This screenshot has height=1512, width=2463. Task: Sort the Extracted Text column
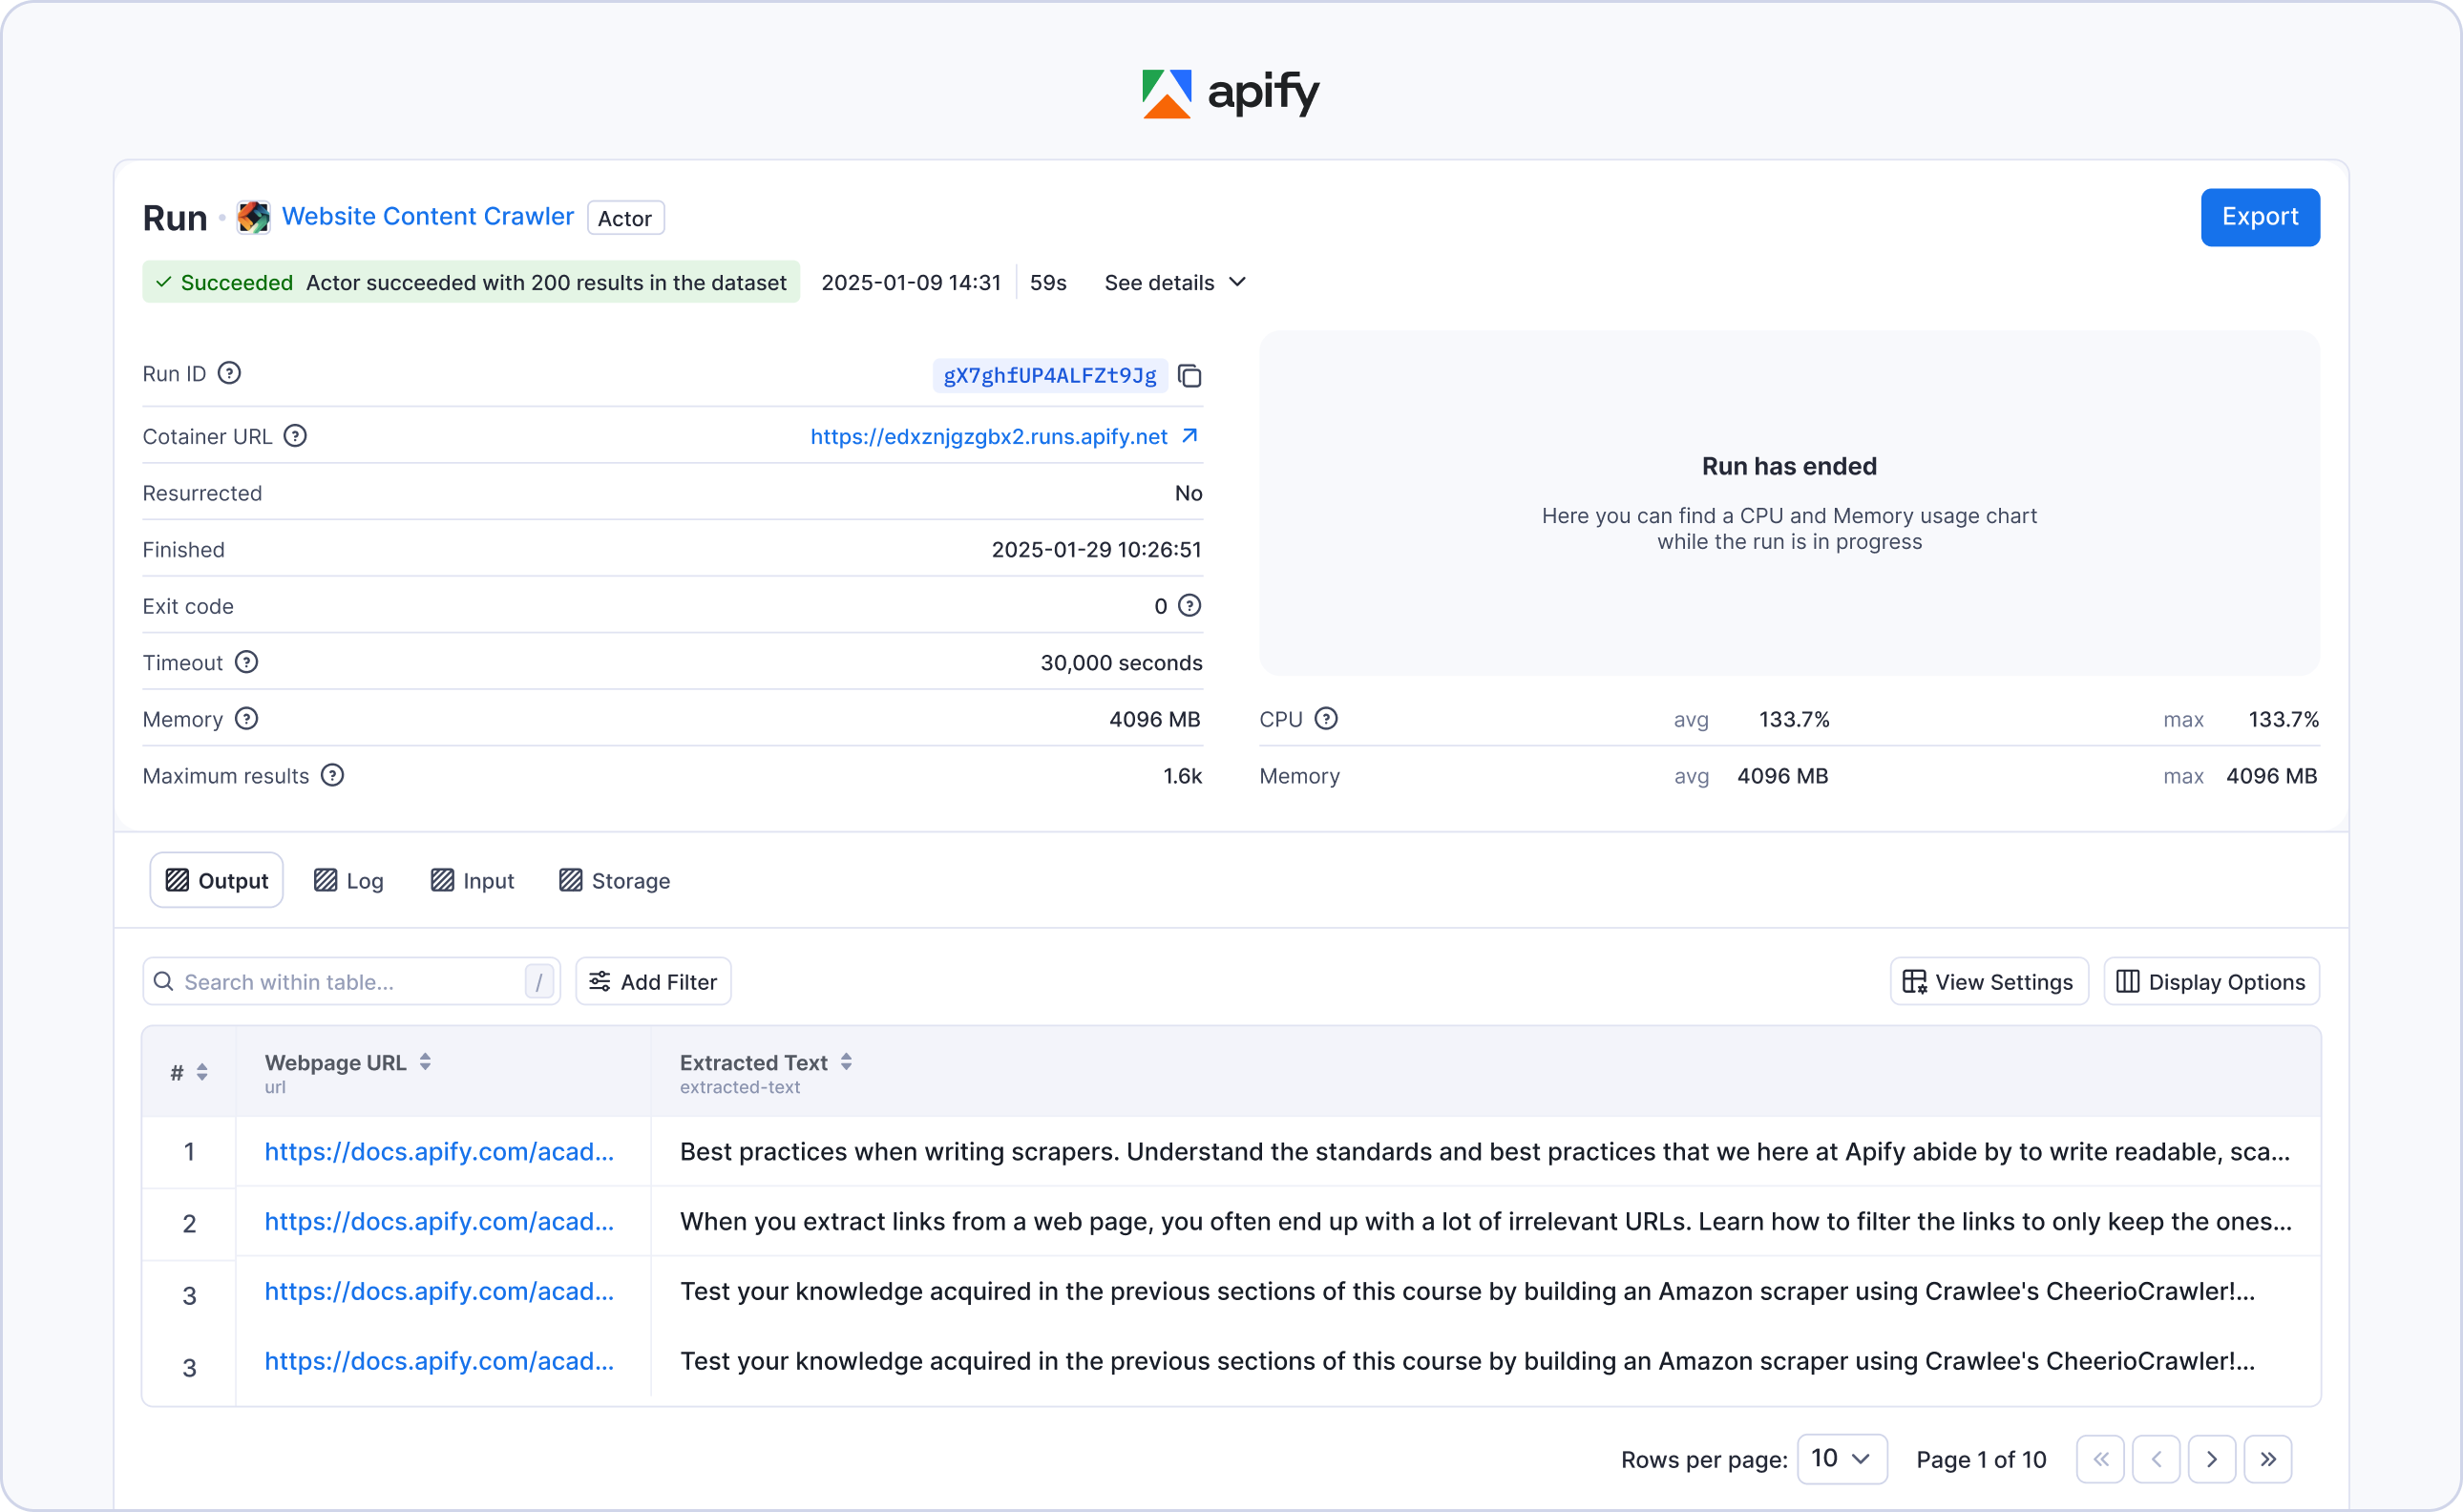pyautogui.click(x=846, y=1062)
